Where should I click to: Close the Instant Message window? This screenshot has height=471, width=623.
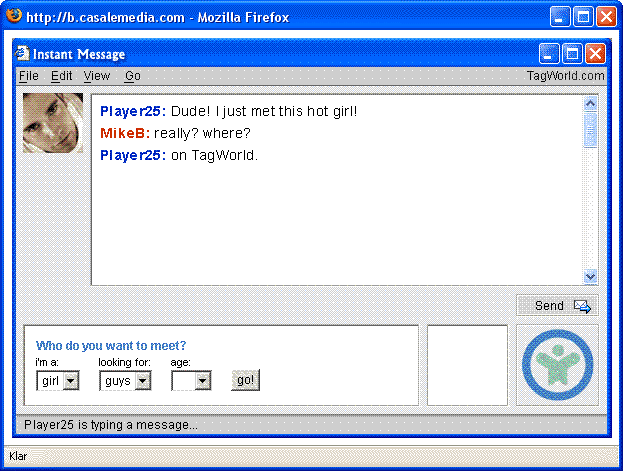596,54
